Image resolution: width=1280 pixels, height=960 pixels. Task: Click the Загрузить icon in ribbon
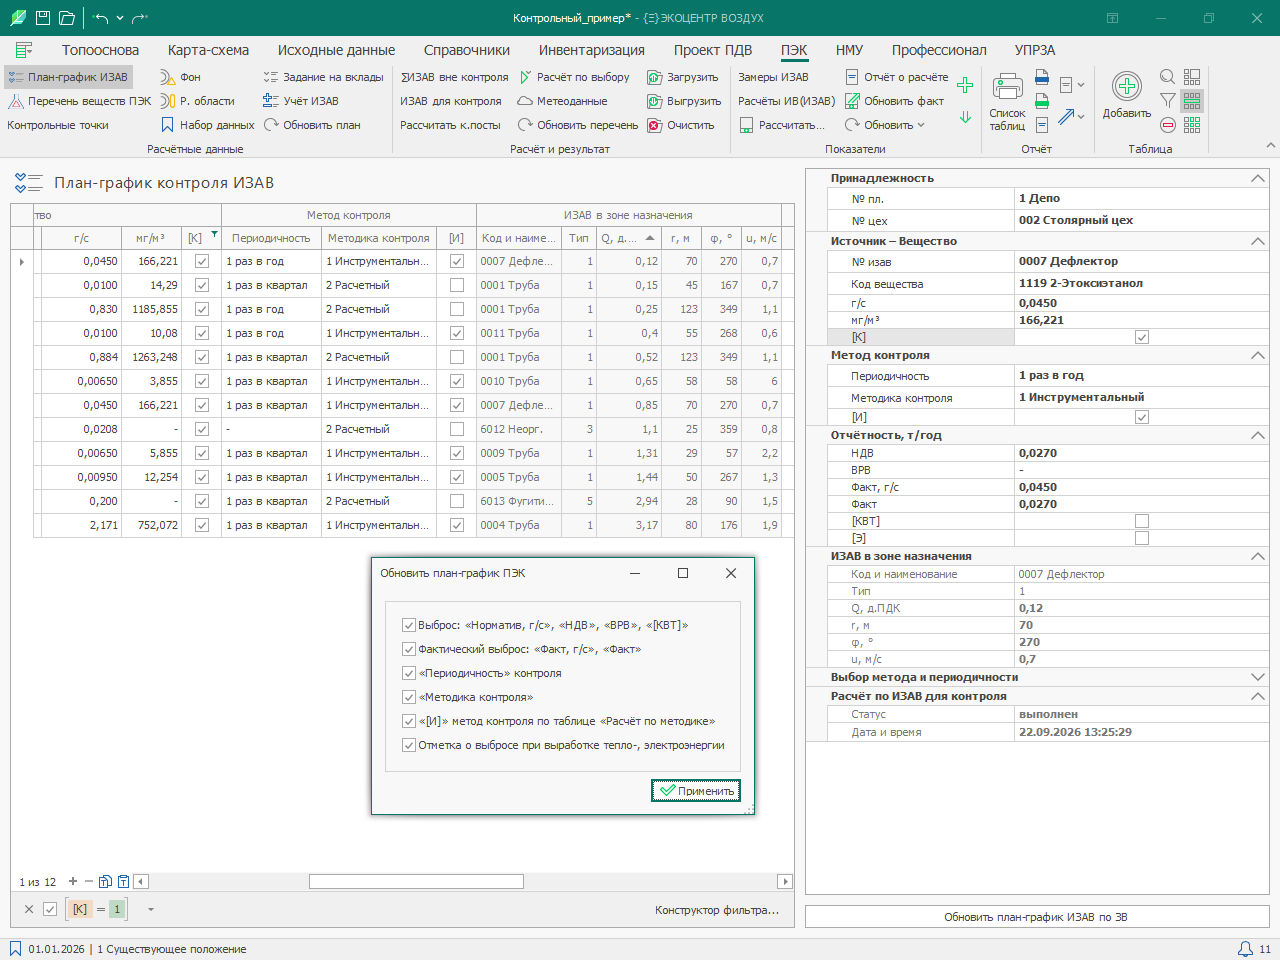coord(655,77)
